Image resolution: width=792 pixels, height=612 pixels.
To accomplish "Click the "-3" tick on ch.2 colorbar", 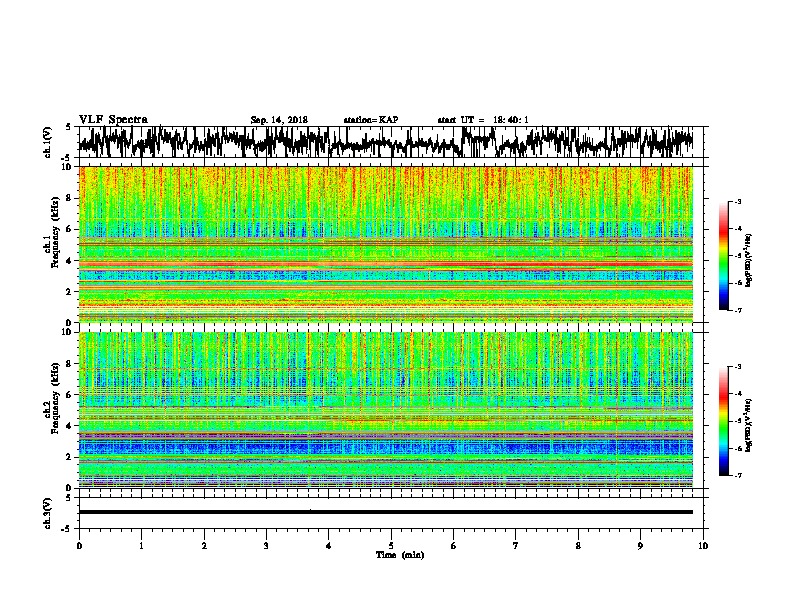I will (738, 367).
